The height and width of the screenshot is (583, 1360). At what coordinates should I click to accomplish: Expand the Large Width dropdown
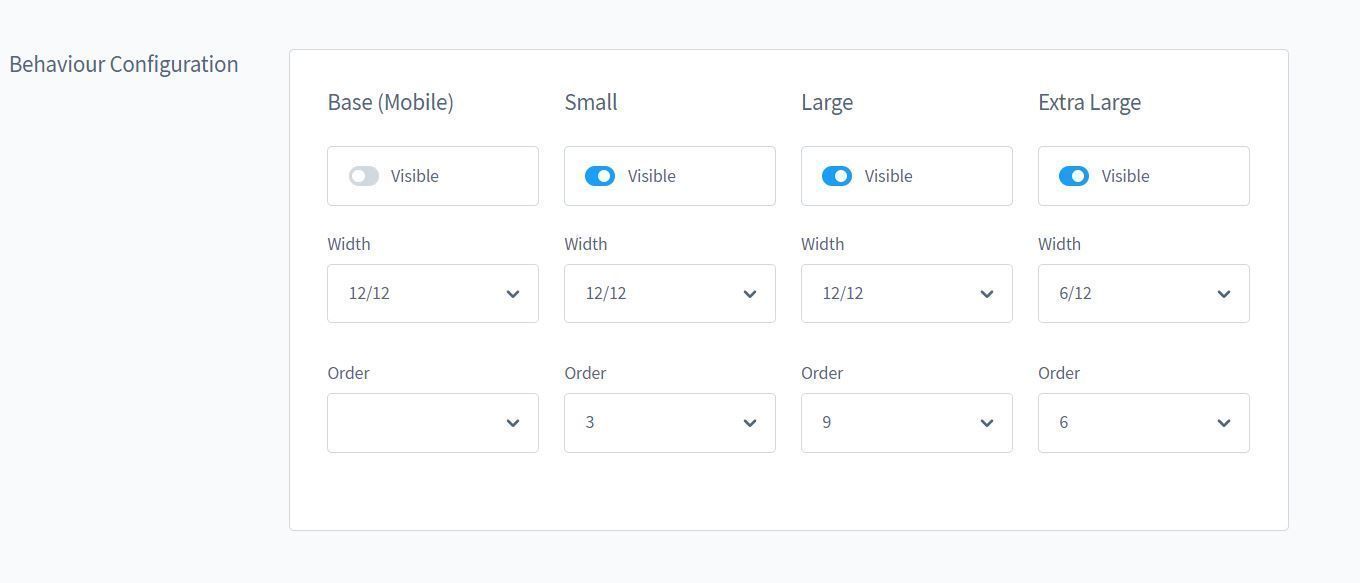click(906, 294)
